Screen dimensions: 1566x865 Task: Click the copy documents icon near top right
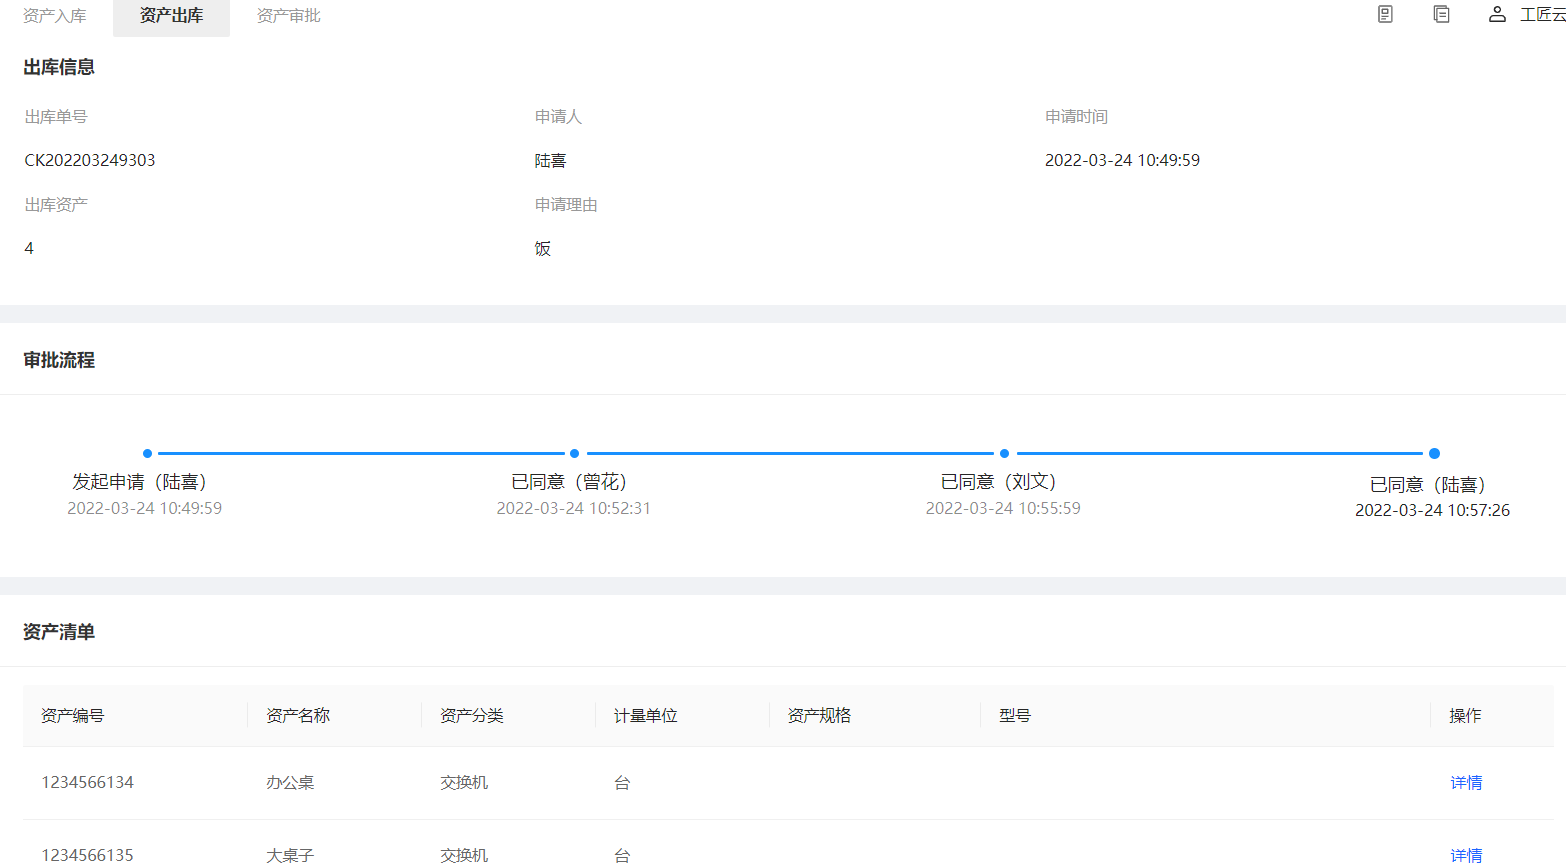[x=1441, y=14]
